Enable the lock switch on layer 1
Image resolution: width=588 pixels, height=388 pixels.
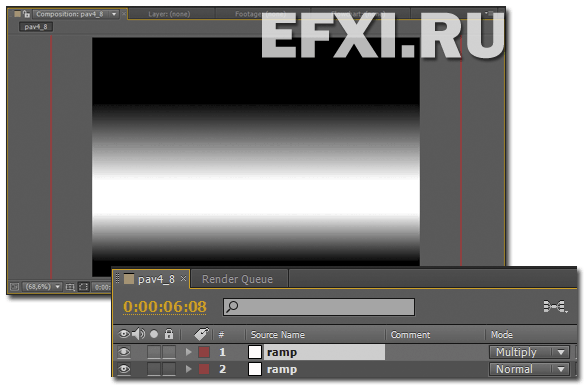[x=169, y=352]
